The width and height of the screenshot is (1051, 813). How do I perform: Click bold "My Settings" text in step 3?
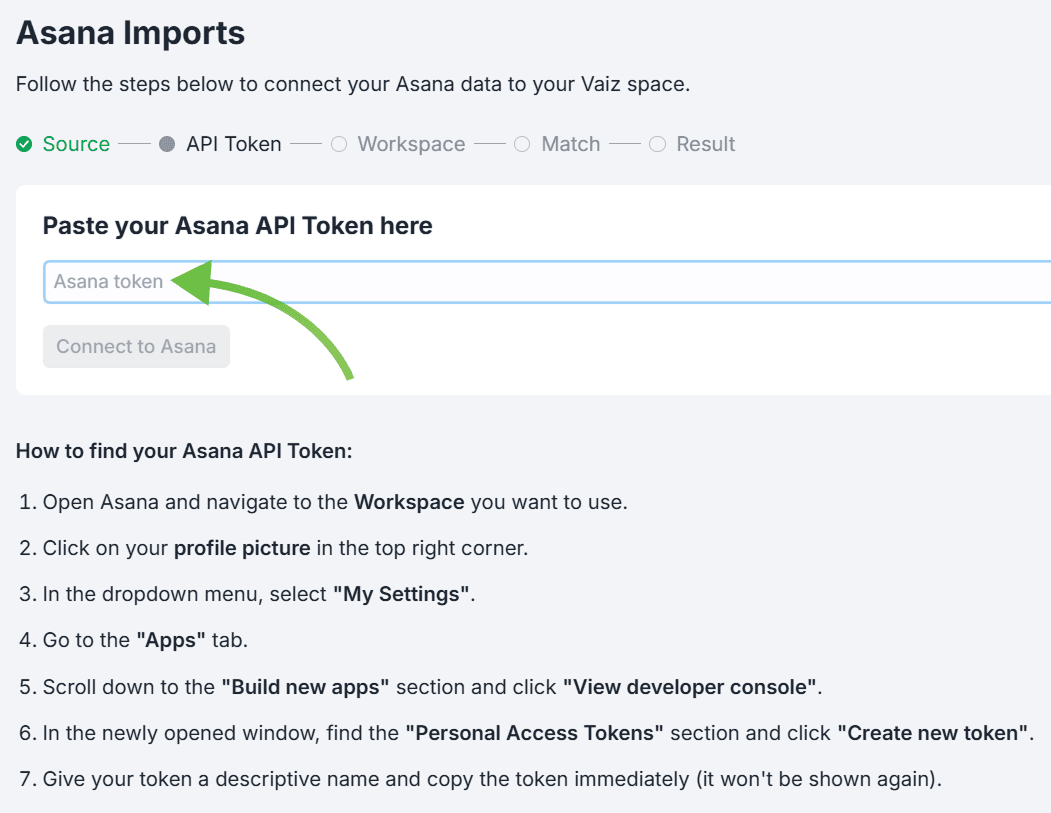402,595
